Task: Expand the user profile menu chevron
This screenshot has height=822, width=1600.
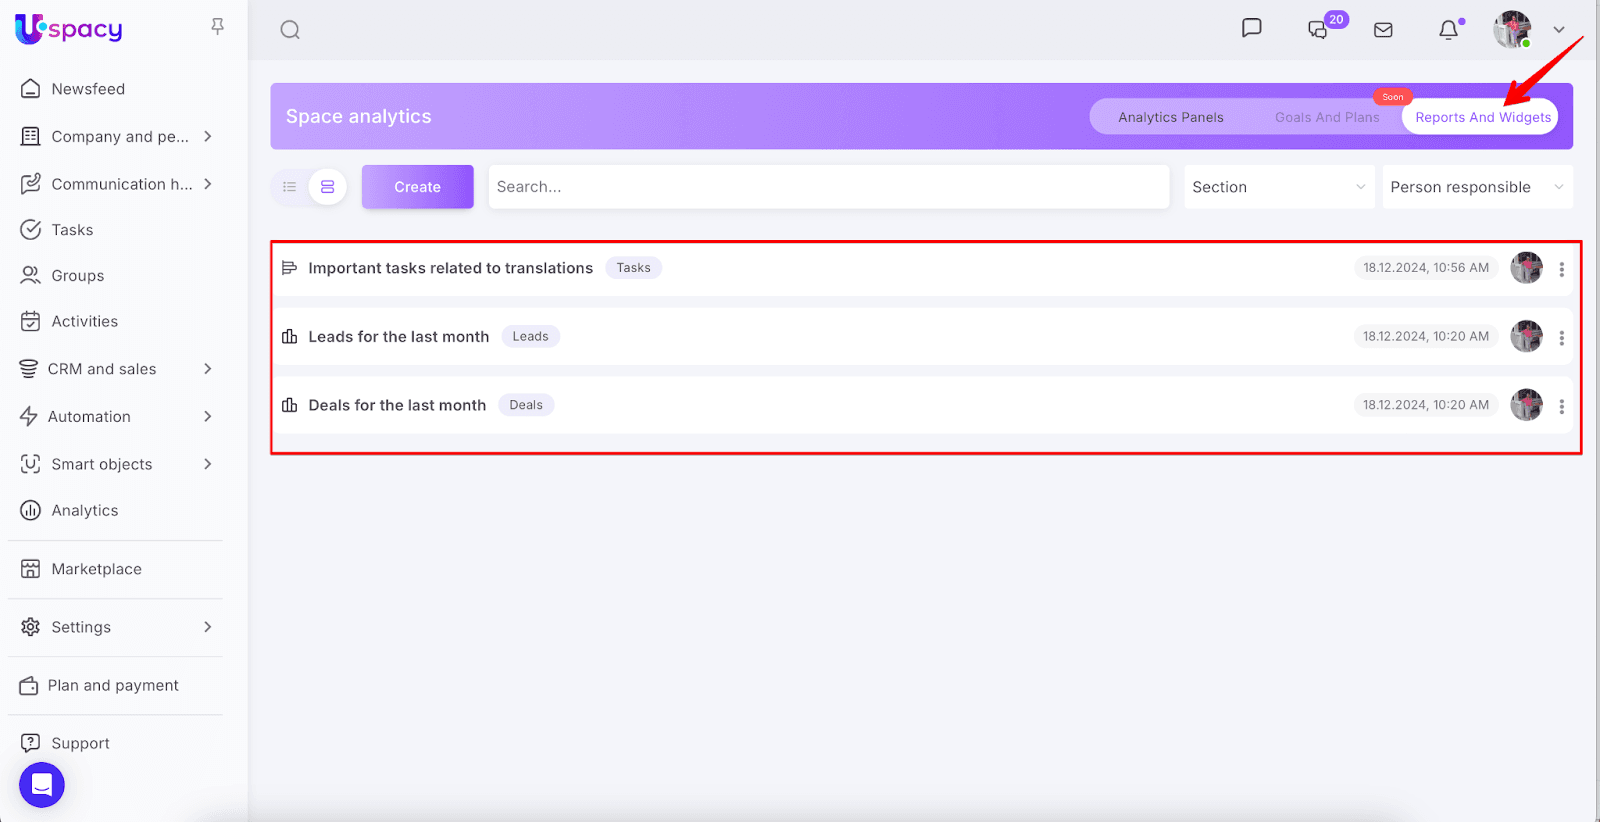Action: point(1558,30)
